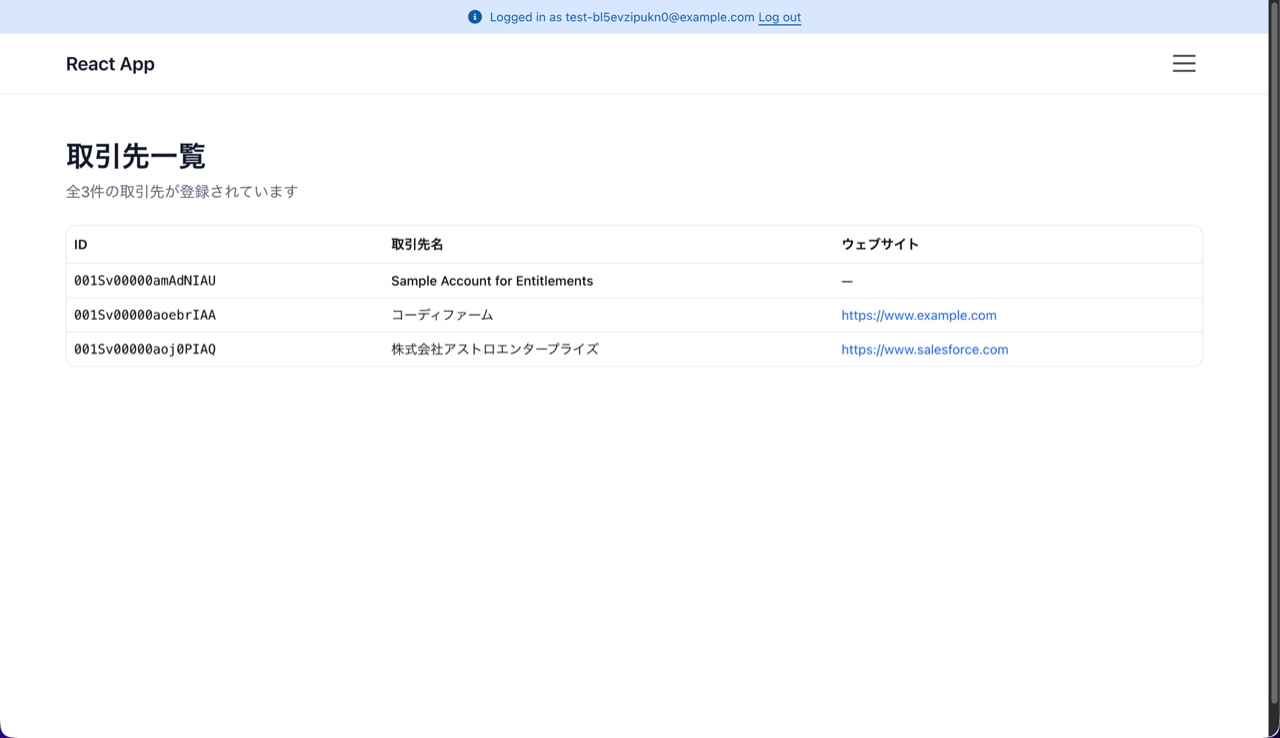Image resolution: width=1280 pixels, height=738 pixels.
Task: Select ID 001Sv00000aoj0PIAQ cell
Action: pyautogui.click(x=145, y=349)
